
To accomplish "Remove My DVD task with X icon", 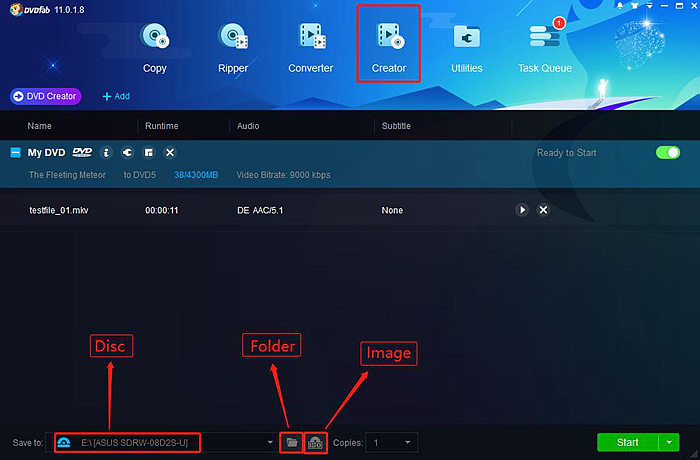I will coord(170,153).
